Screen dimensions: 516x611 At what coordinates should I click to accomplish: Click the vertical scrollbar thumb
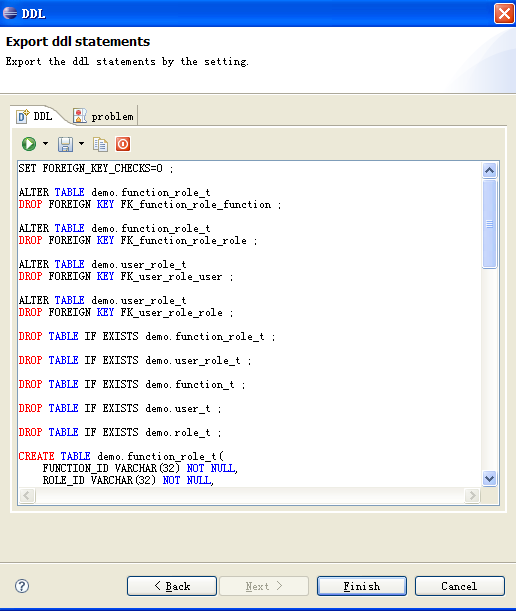click(x=489, y=224)
